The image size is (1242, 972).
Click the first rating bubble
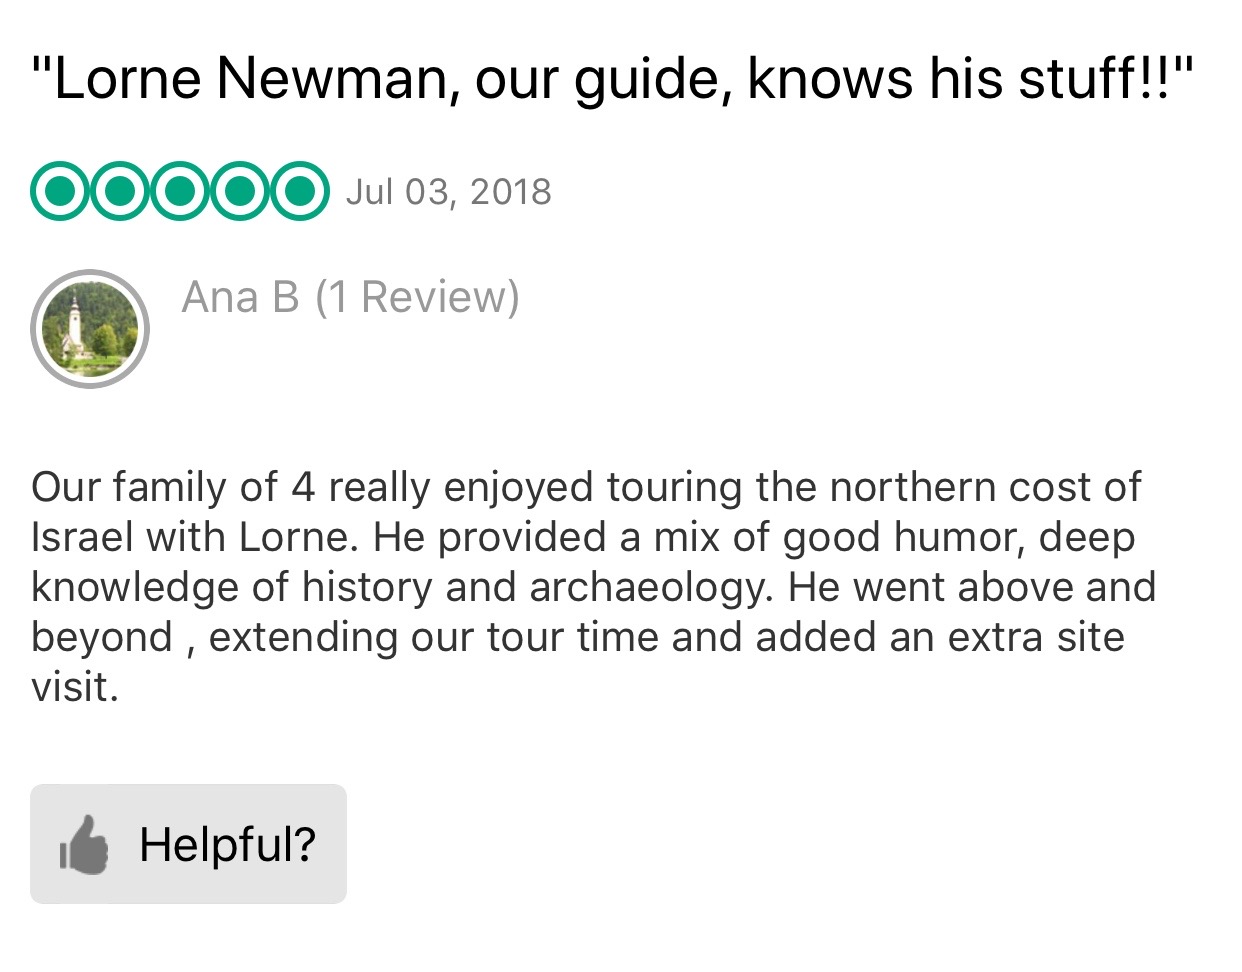(60, 191)
